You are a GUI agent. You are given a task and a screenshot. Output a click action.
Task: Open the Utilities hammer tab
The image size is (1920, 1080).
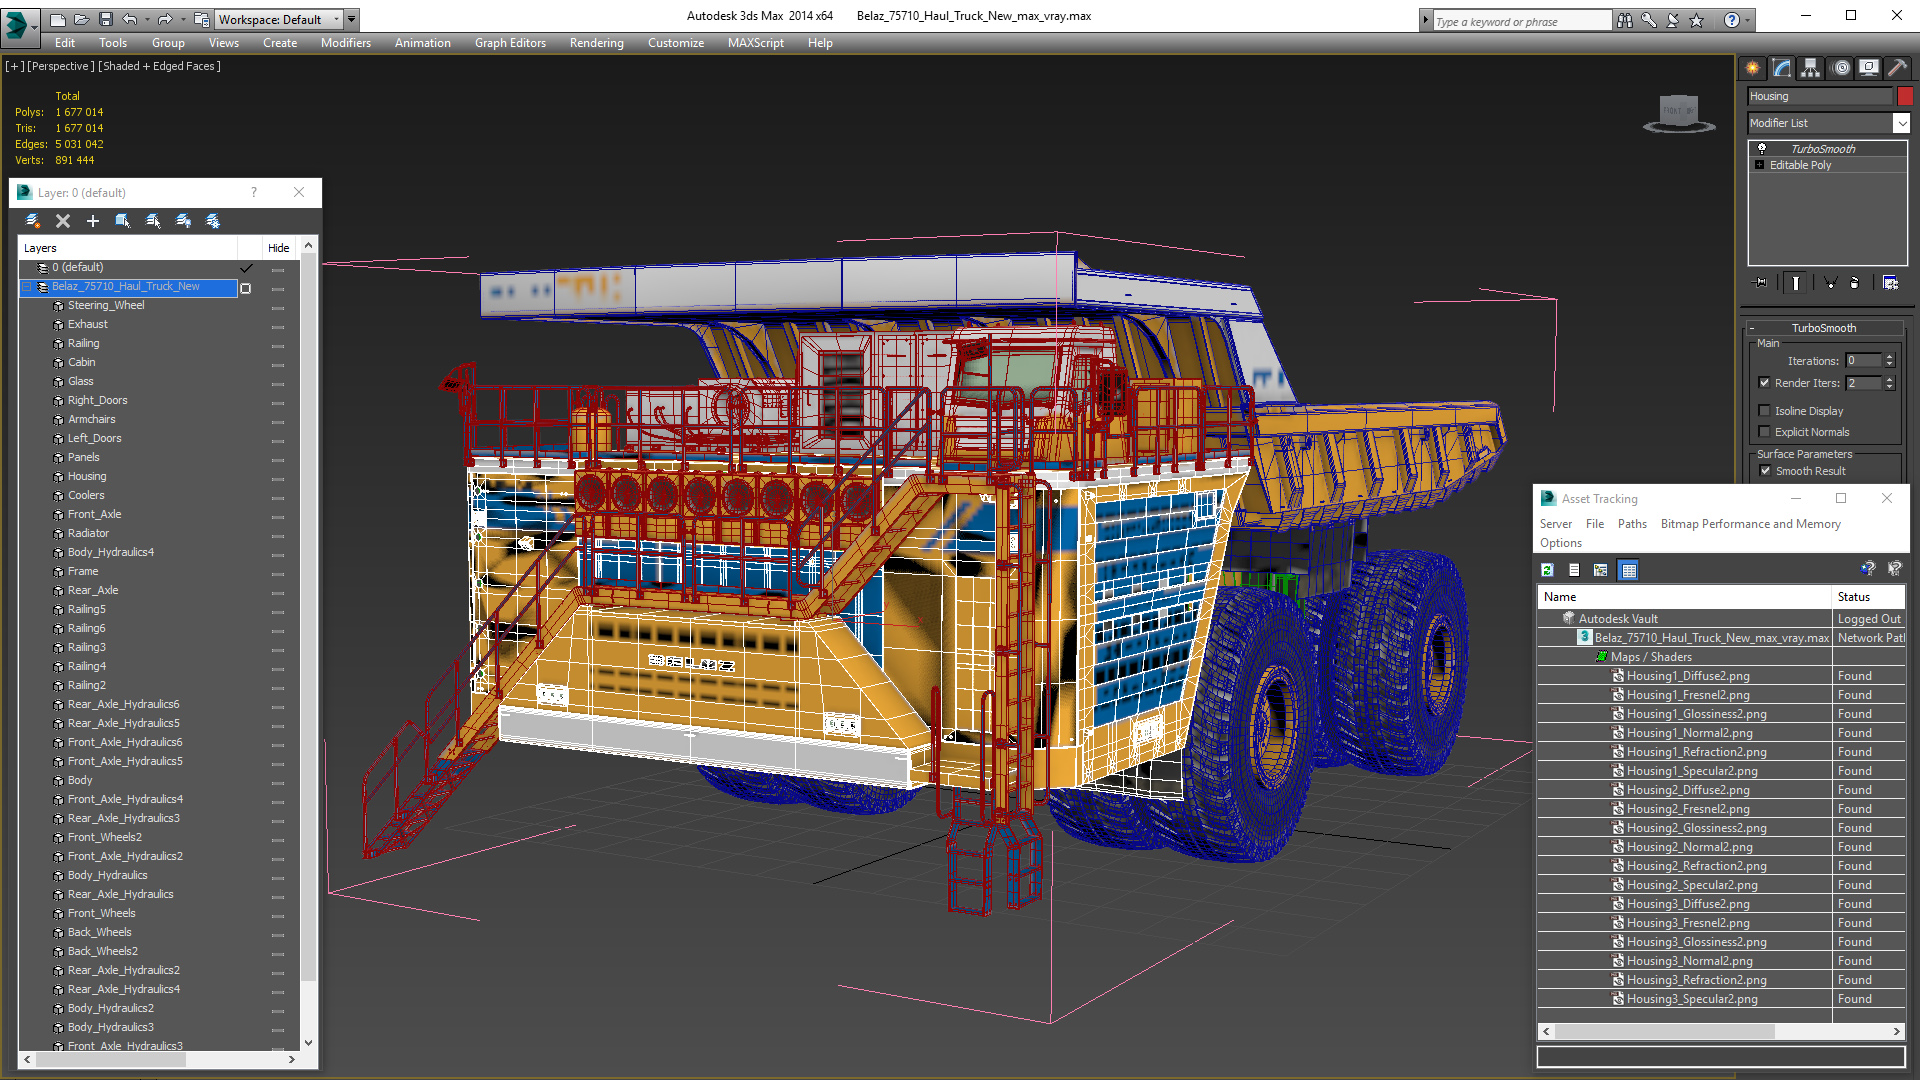pyautogui.click(x=1897, y=68)
